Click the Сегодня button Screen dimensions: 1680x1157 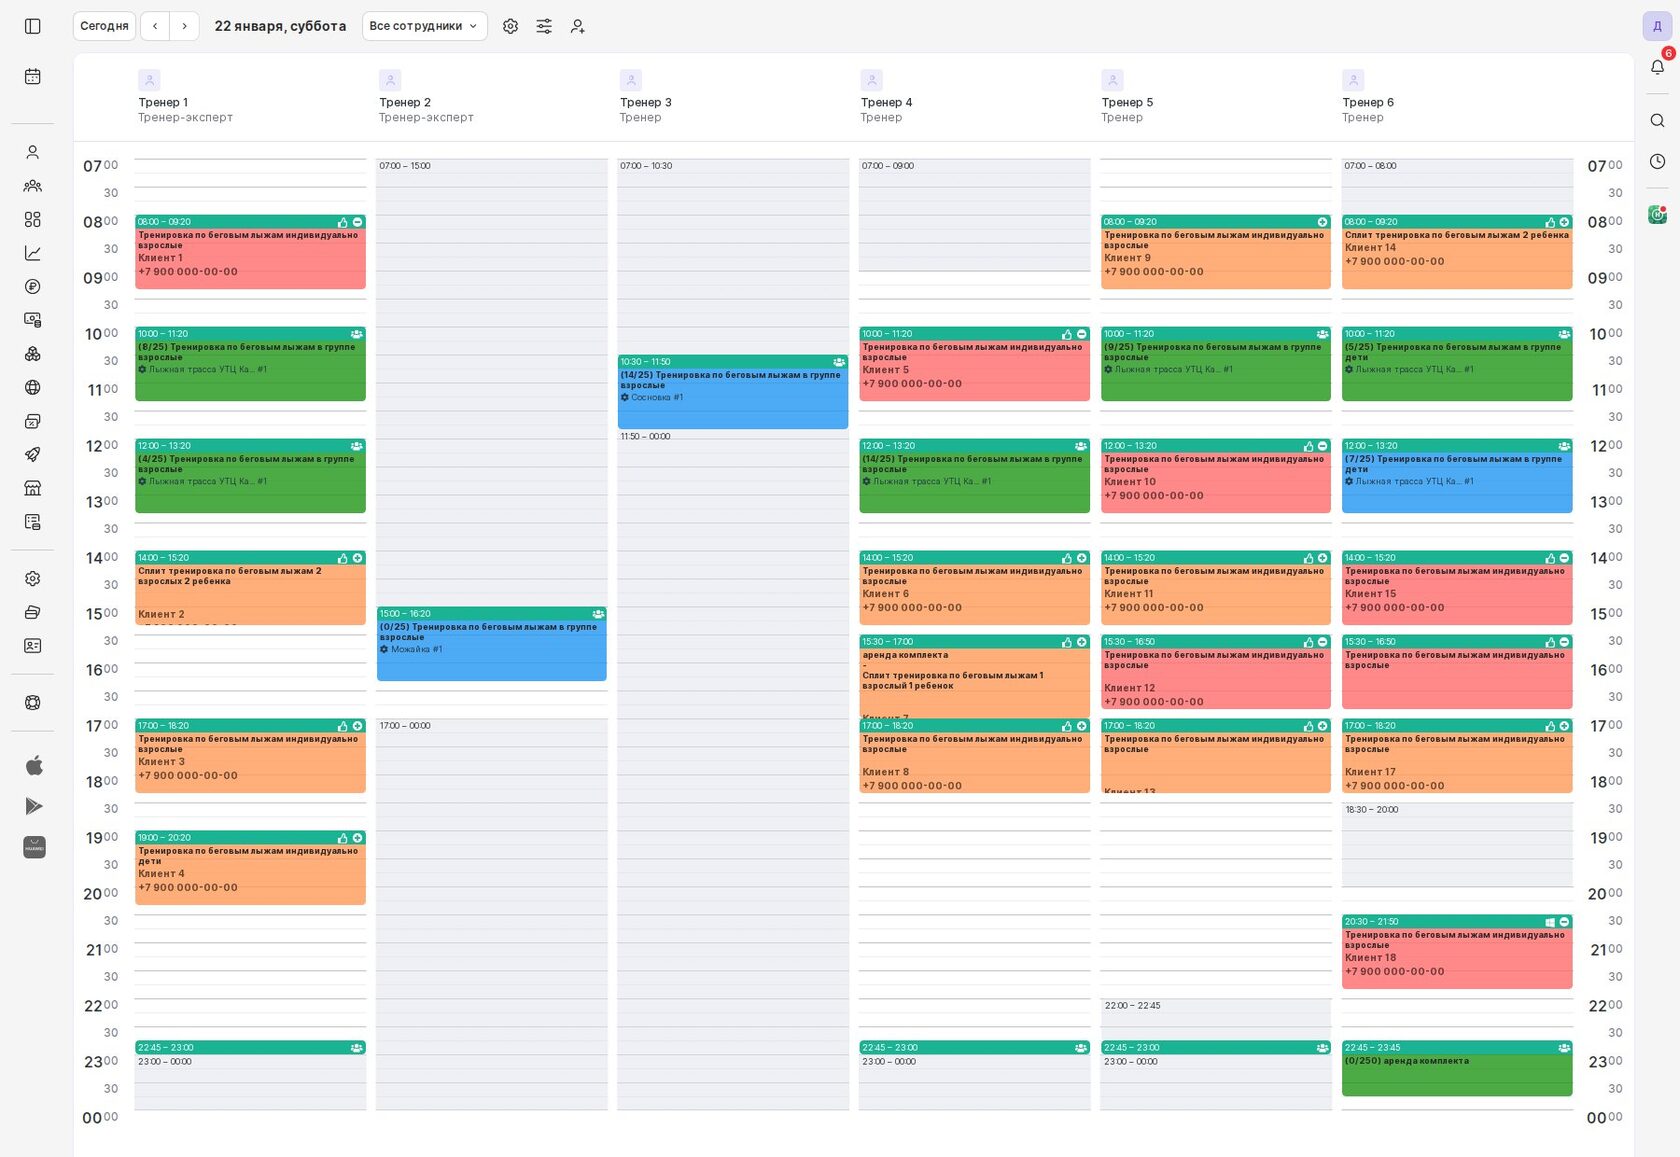[104, 26]
